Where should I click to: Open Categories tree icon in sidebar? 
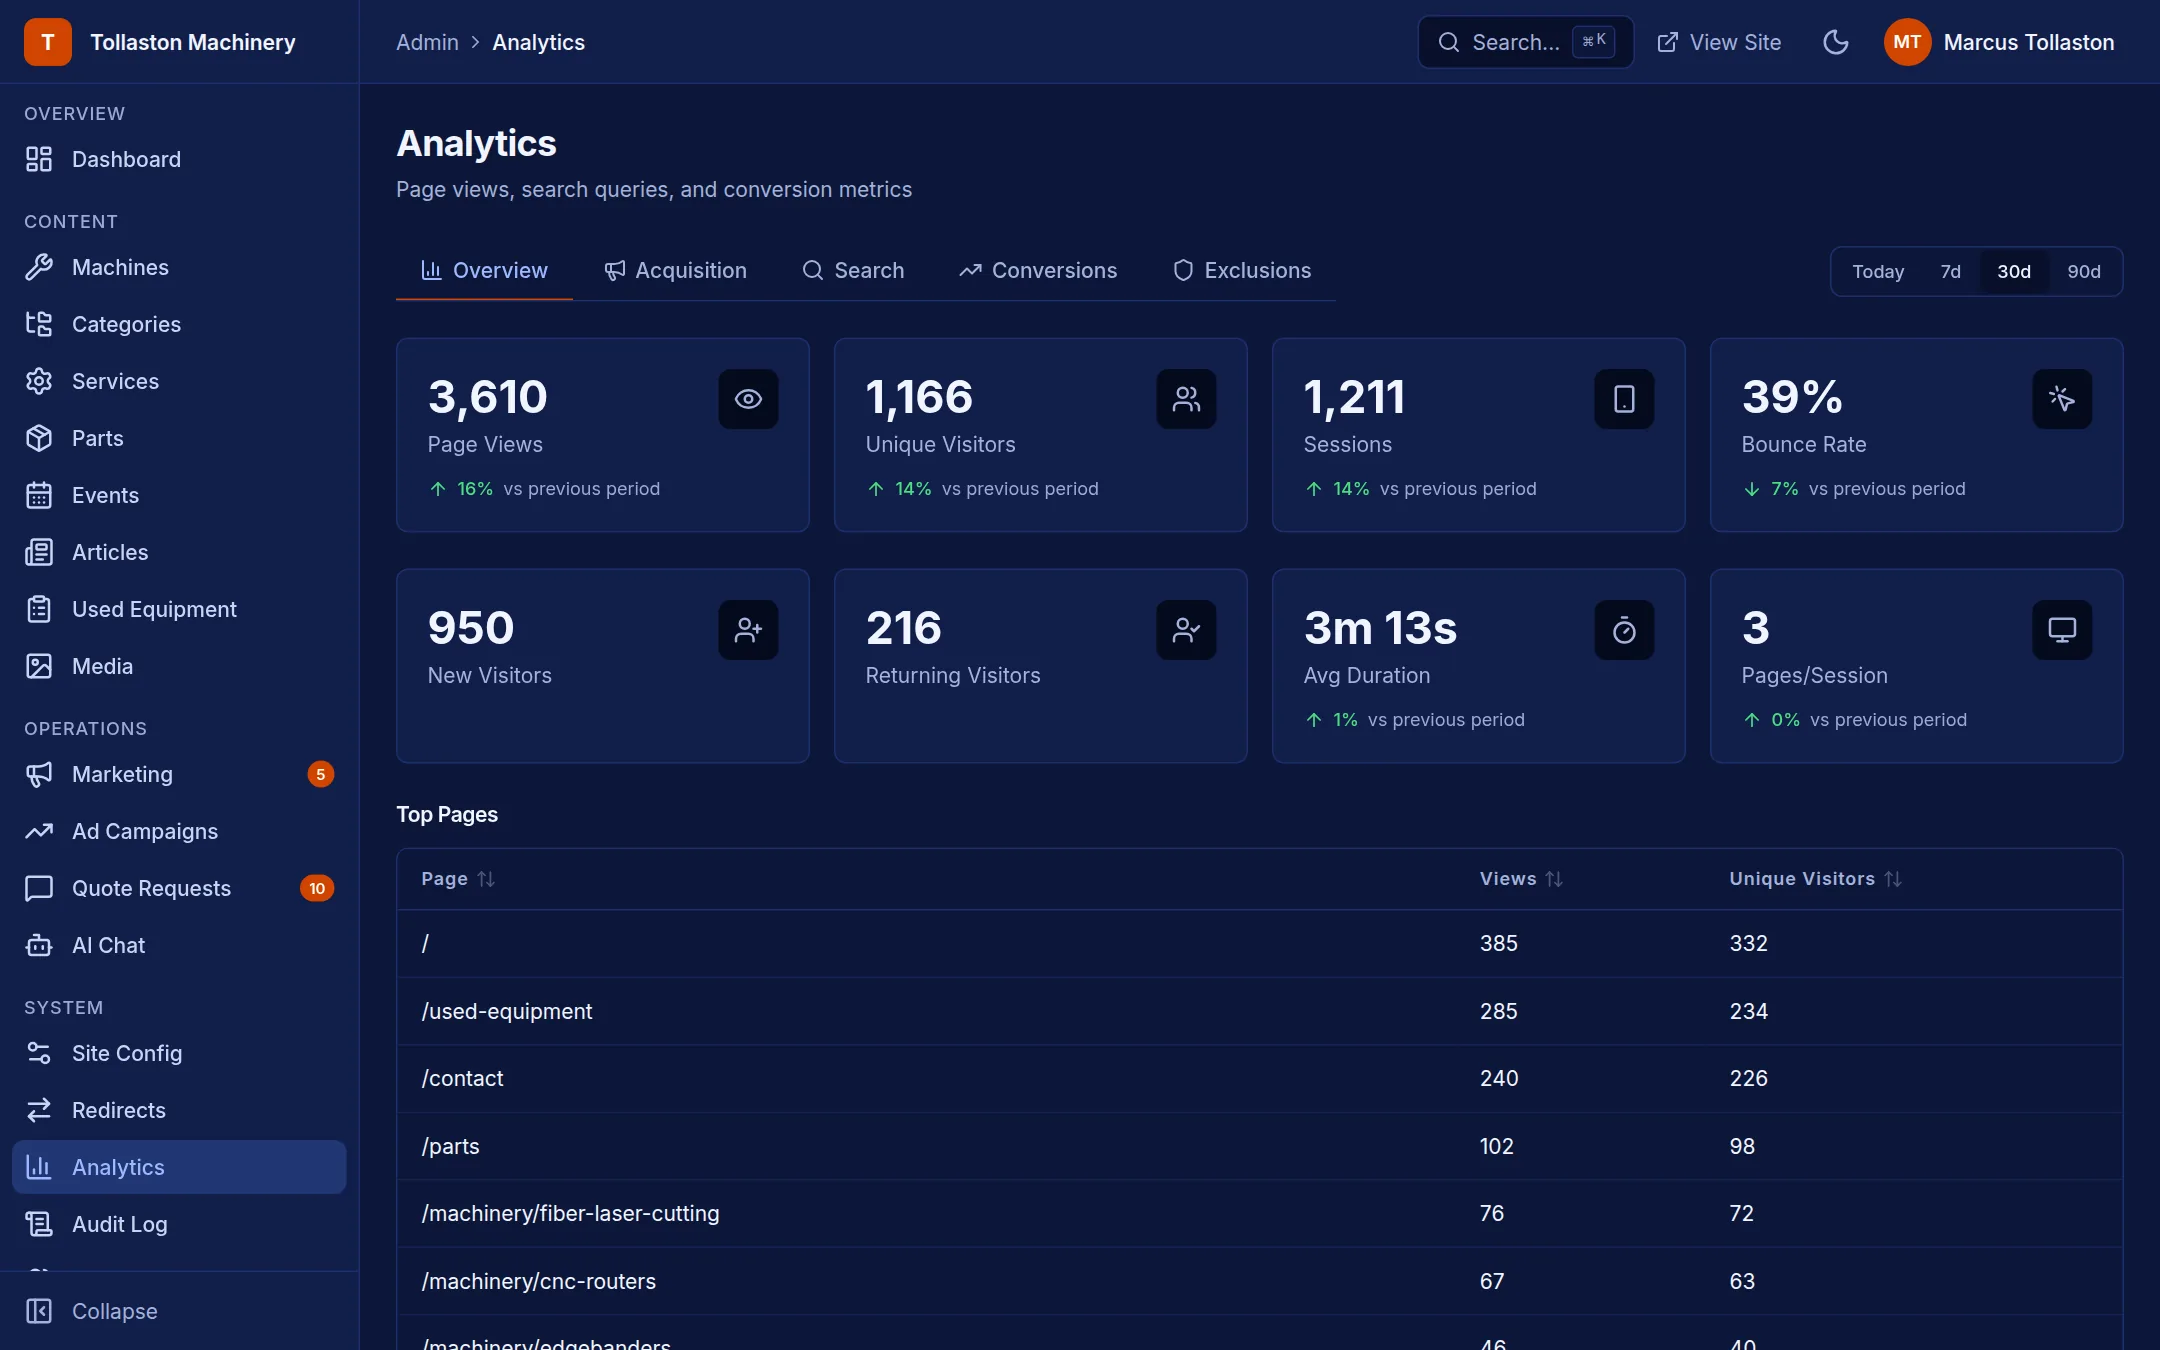[39, 324]
